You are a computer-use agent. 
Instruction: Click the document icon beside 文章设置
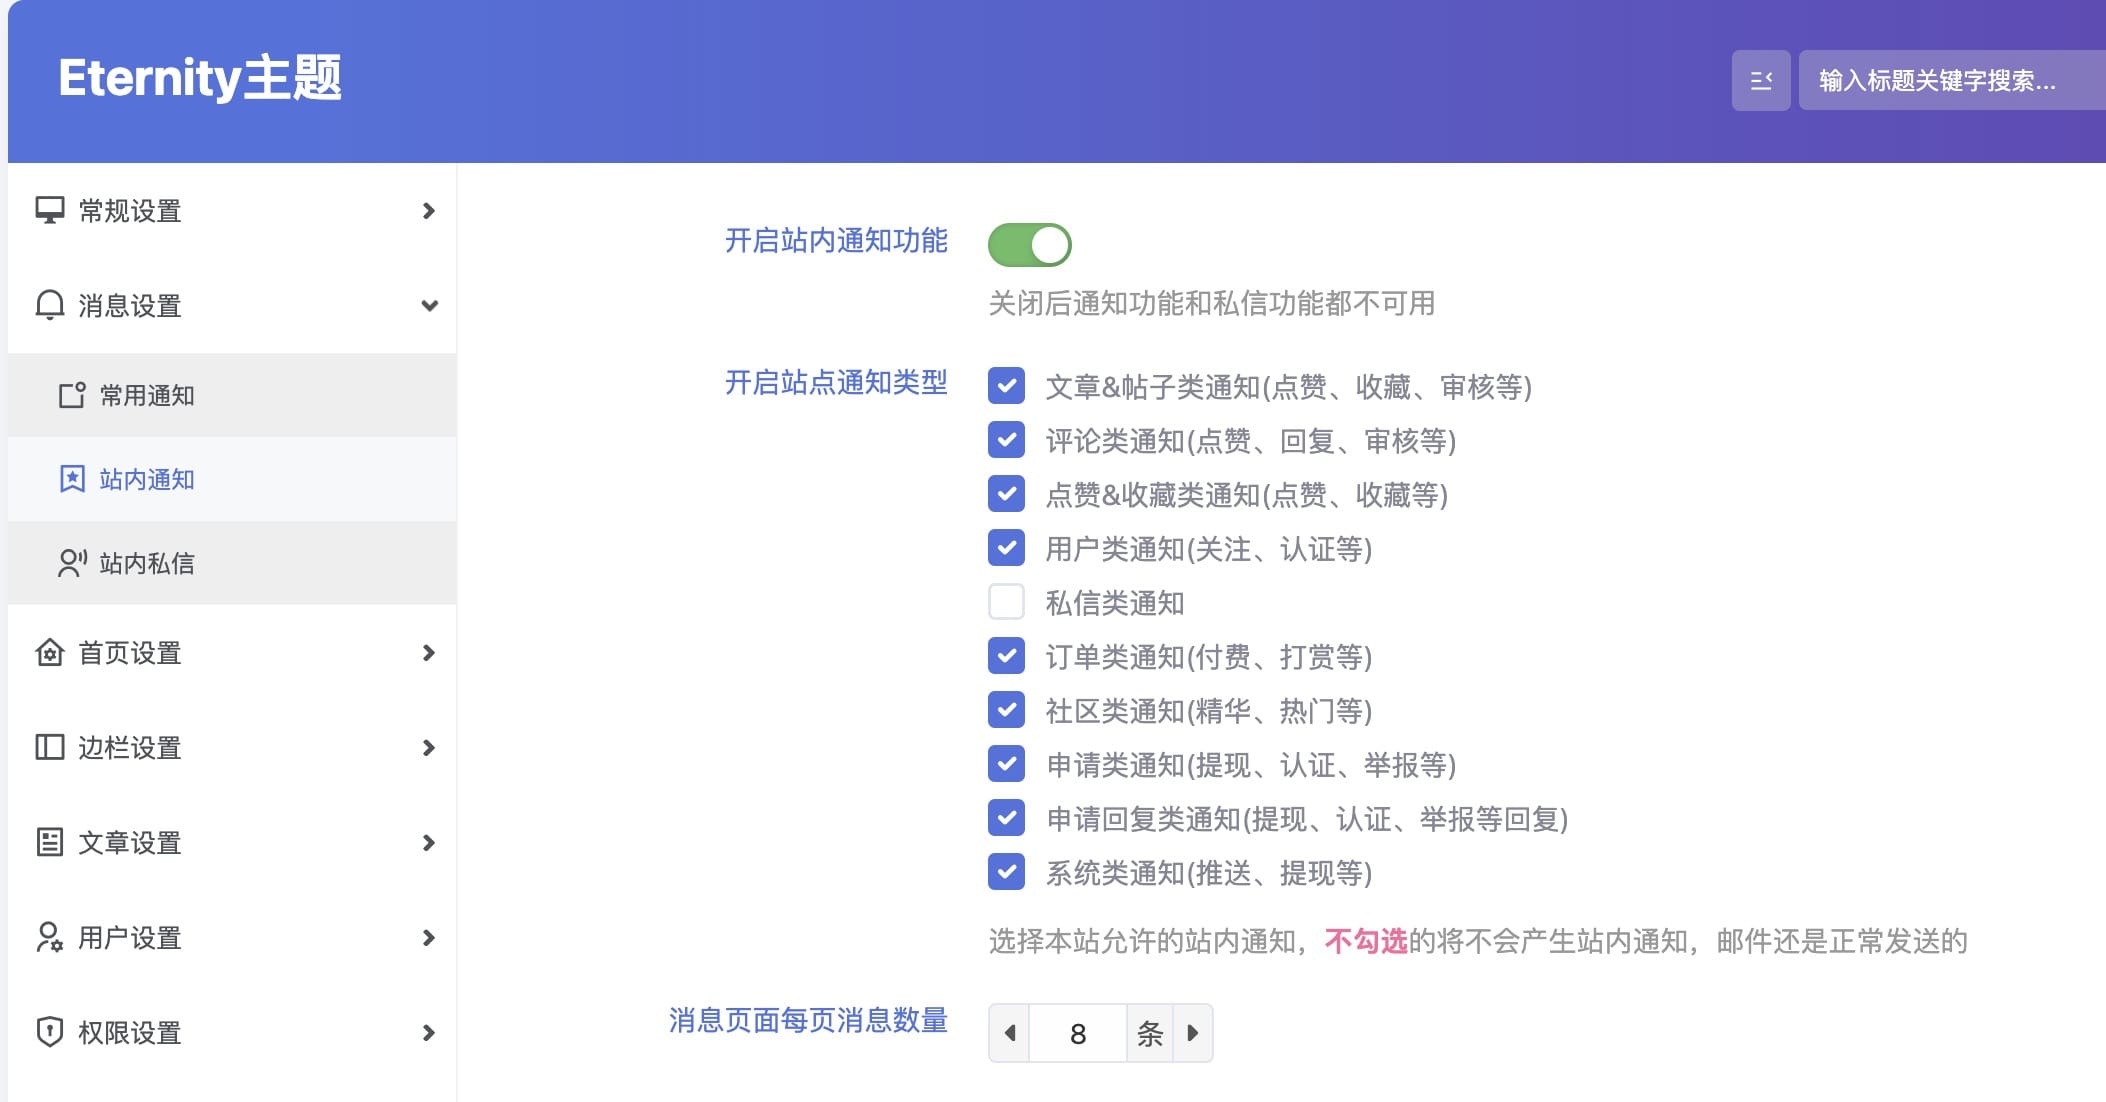point(49,842)
